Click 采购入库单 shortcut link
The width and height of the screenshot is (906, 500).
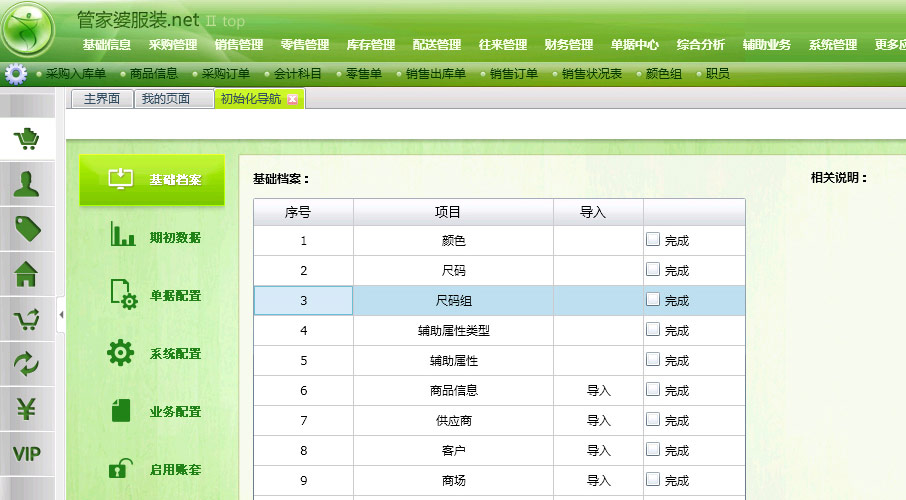tap(75, 74)
